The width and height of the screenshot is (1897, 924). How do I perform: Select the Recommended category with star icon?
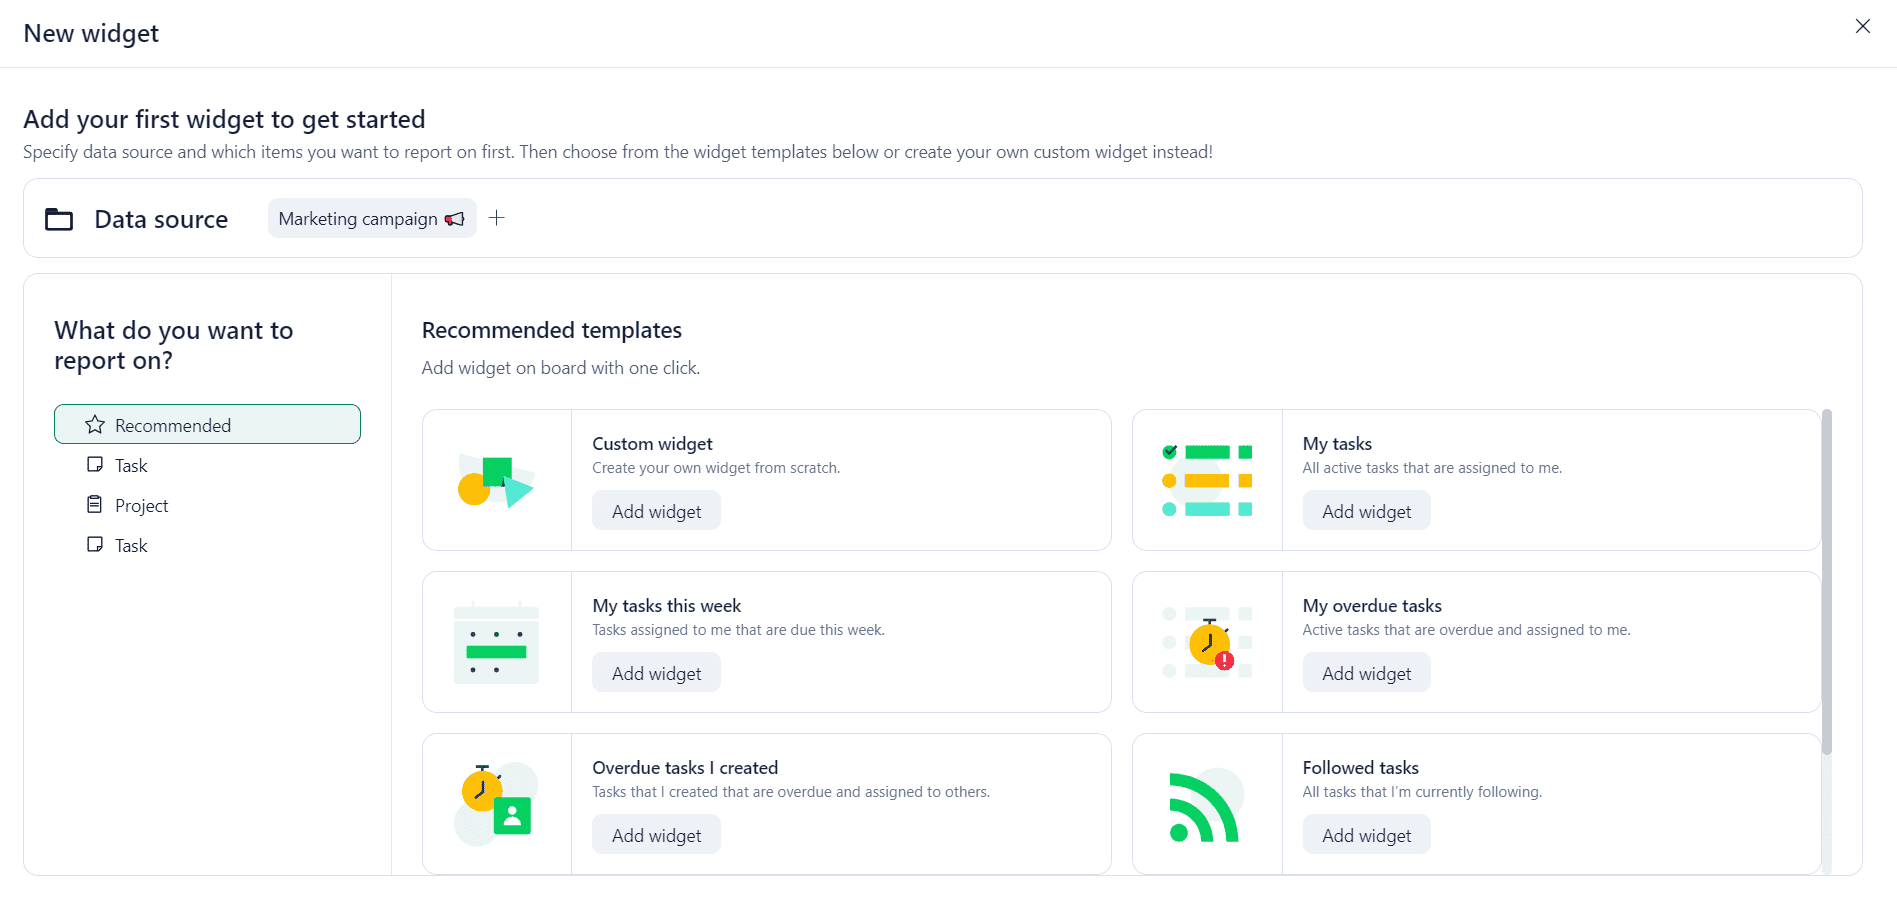[x=207, y=425]
